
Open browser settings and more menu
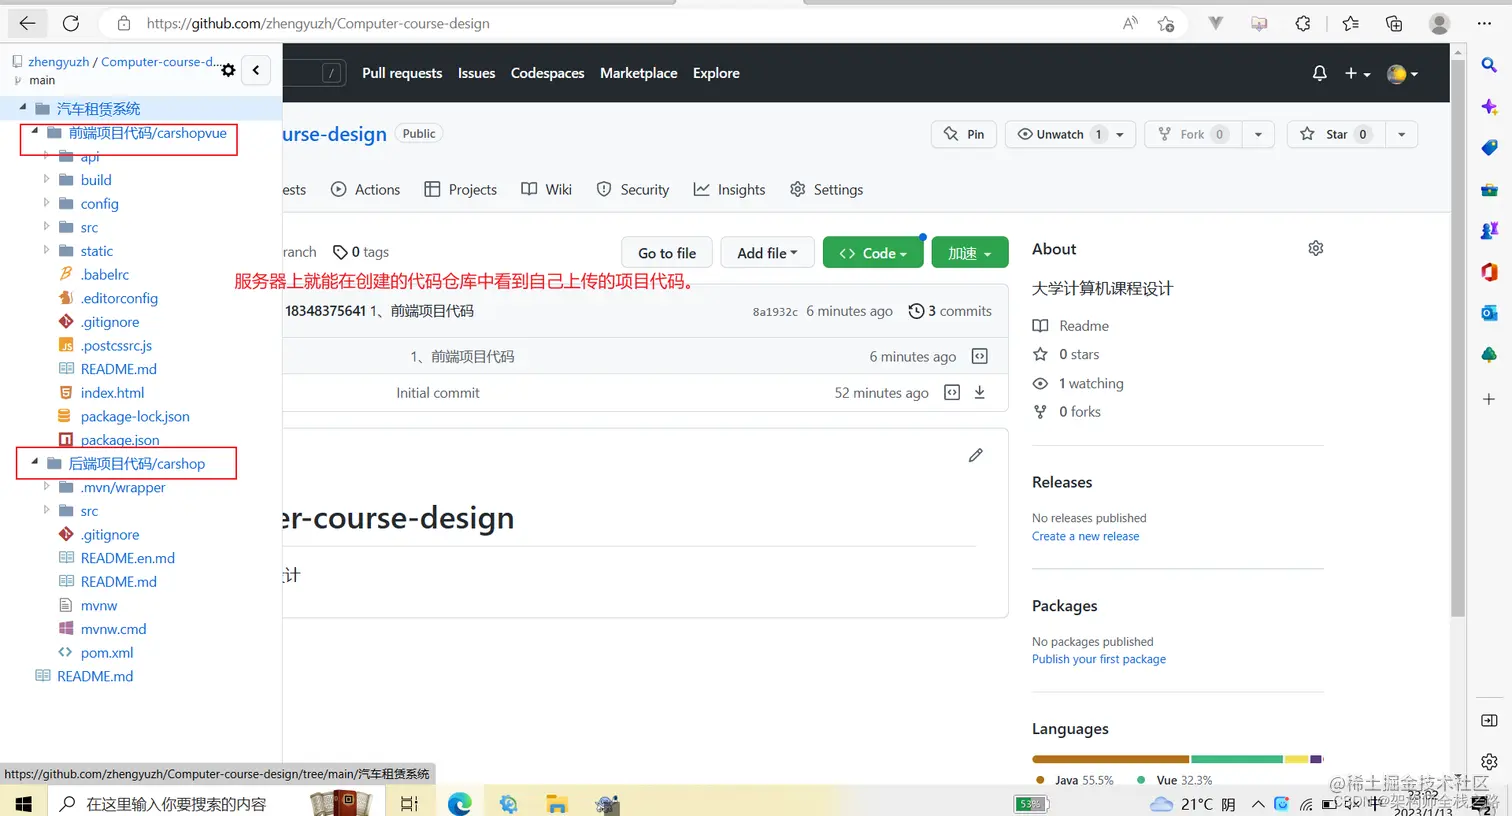tap(1485, 23)
